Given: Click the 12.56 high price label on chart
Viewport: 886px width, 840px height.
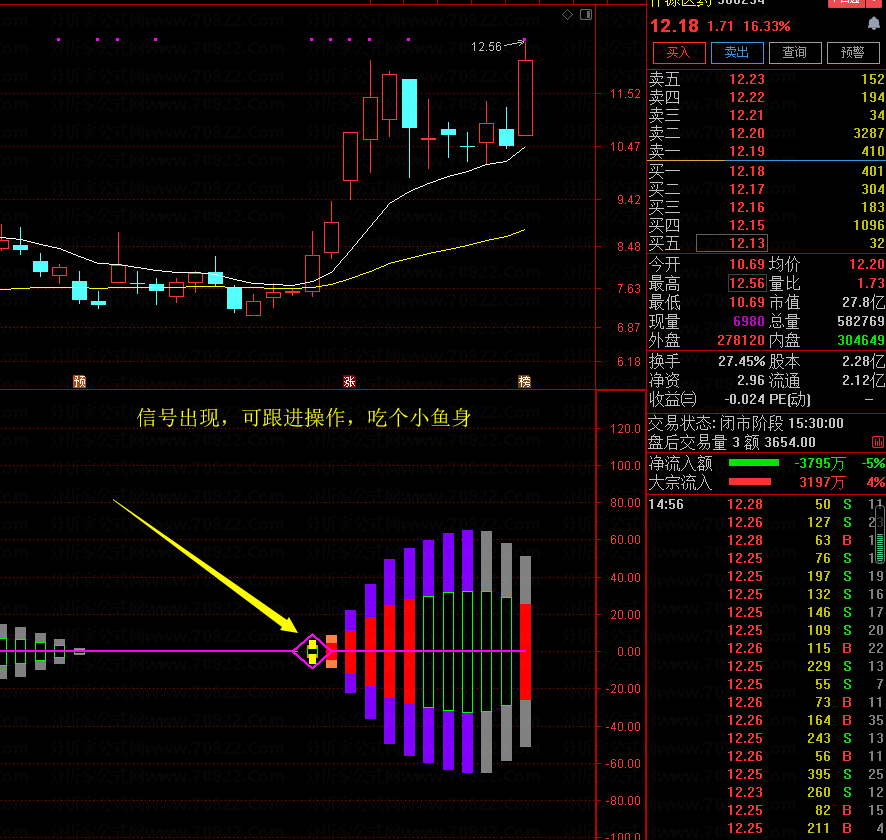Looking at the screenshot, I should click(486, 47).
